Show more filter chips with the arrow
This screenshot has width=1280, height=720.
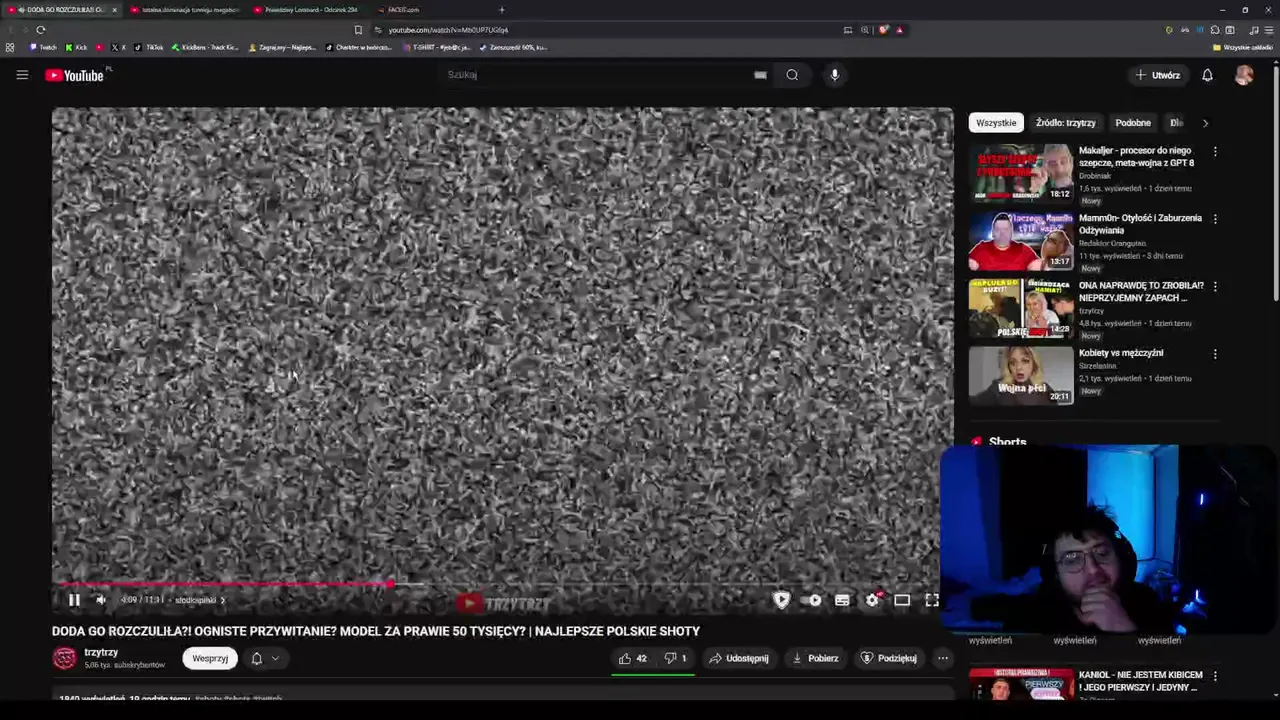pyautogui.click(x=1205, y=123)
